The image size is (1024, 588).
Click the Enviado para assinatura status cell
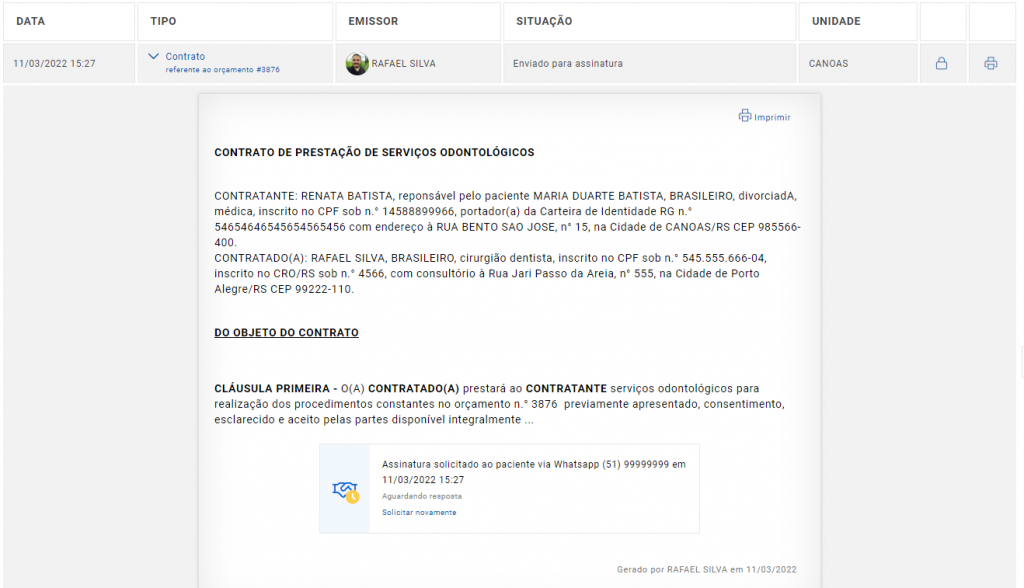click(568, 64)
